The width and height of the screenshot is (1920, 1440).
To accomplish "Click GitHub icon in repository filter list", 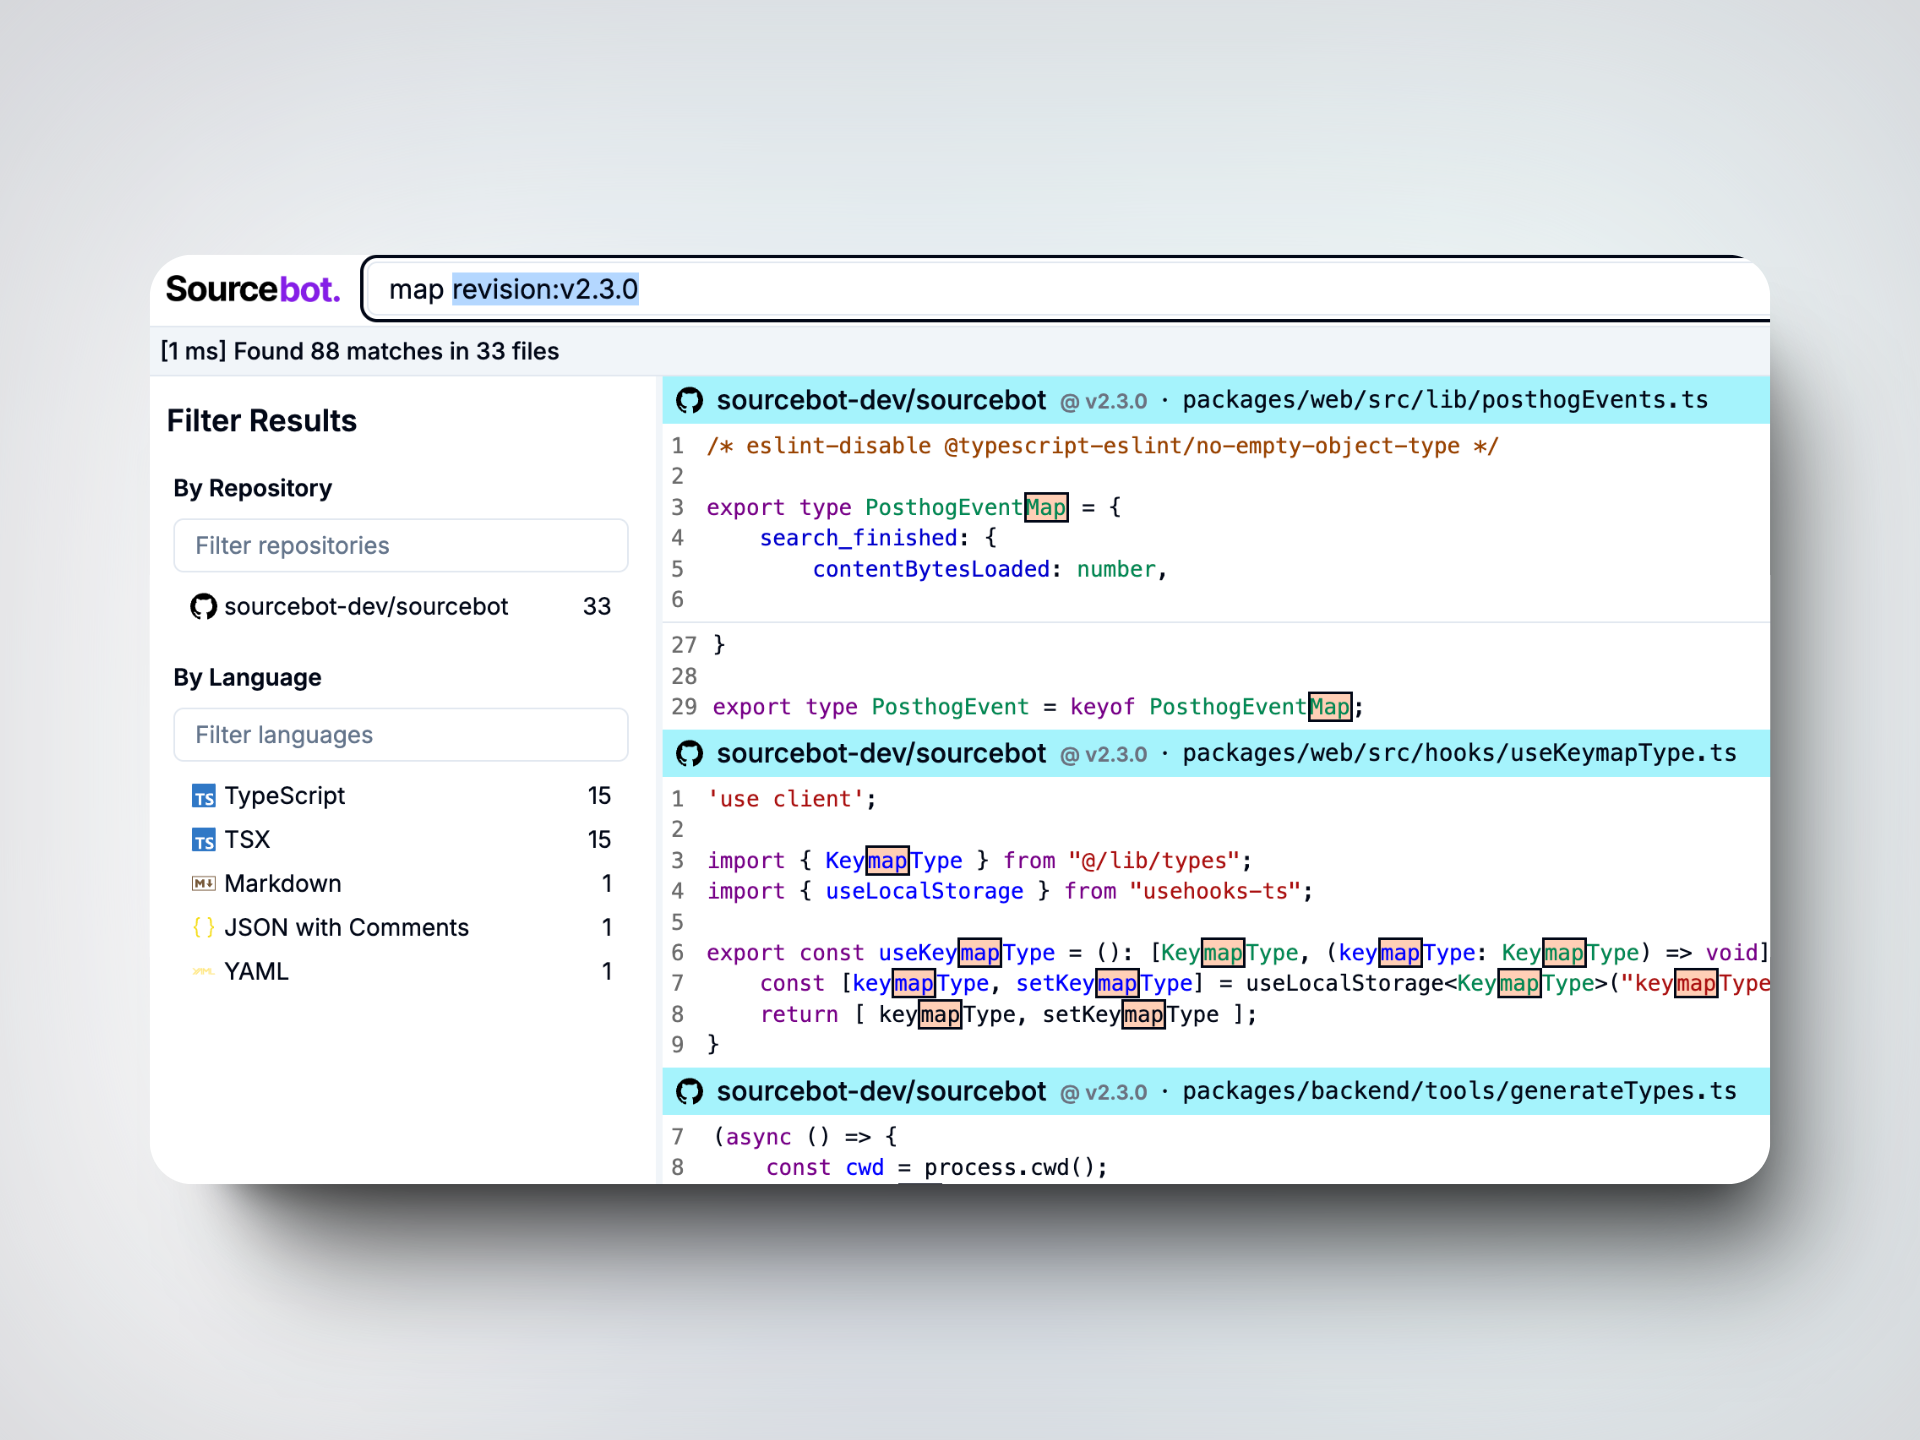I will pos(203,606).
